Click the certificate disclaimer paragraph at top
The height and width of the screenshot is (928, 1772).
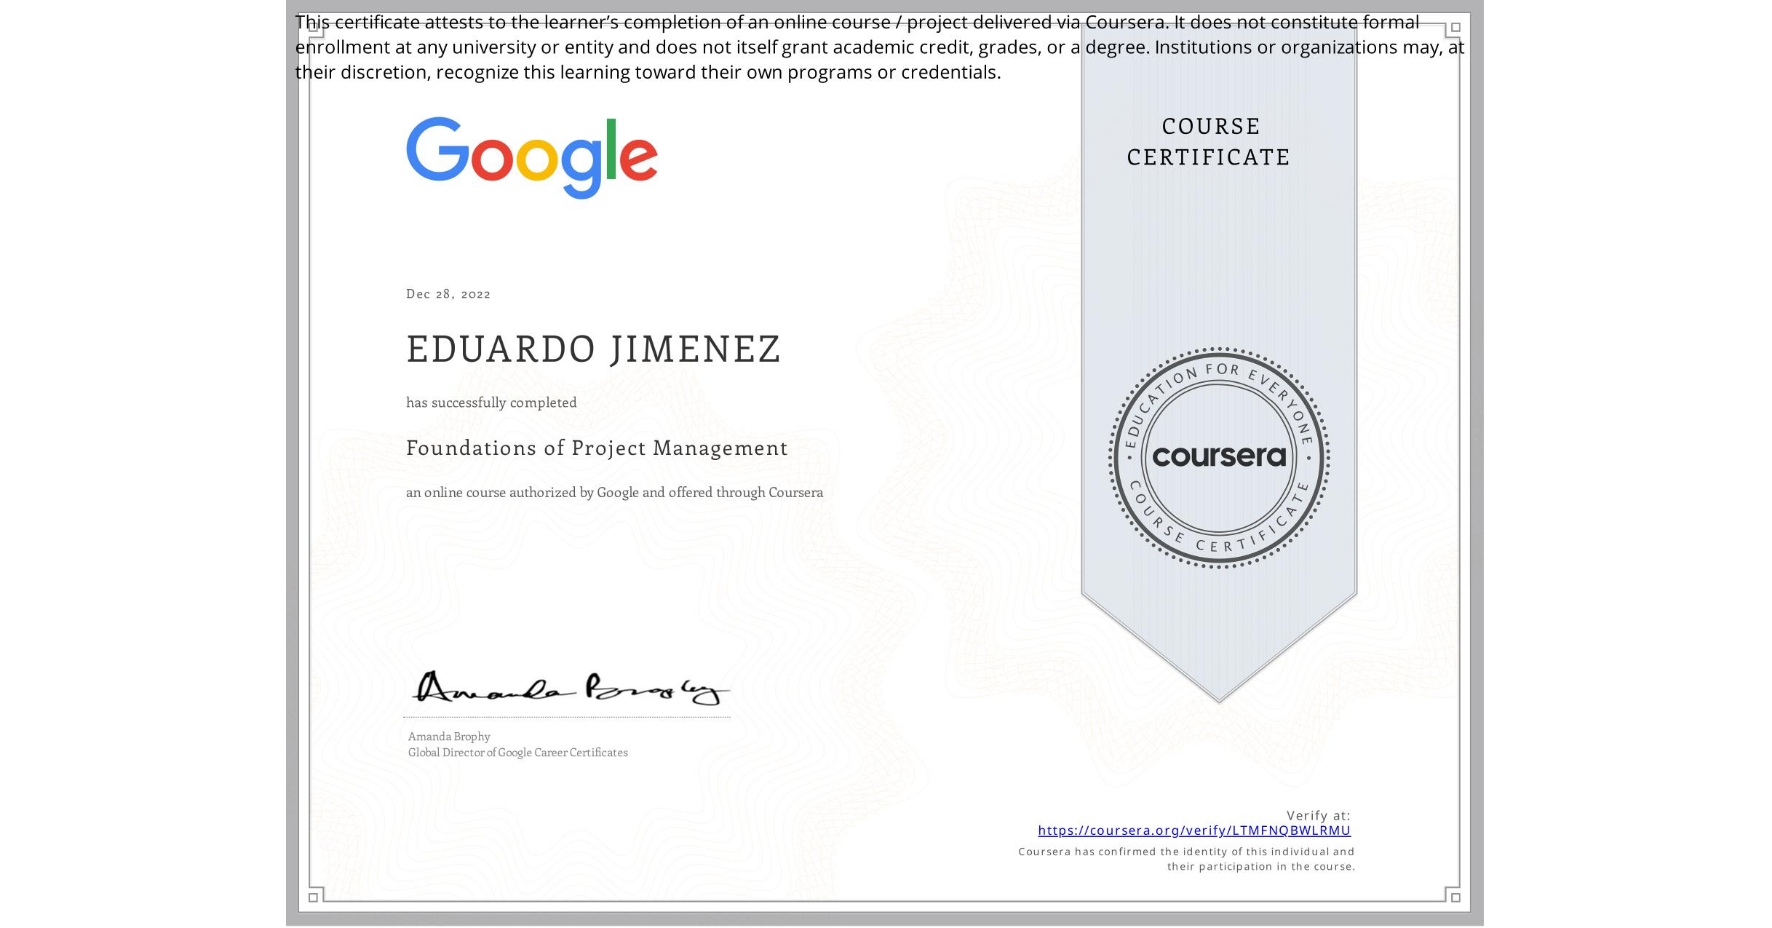(x=879, y=47)
